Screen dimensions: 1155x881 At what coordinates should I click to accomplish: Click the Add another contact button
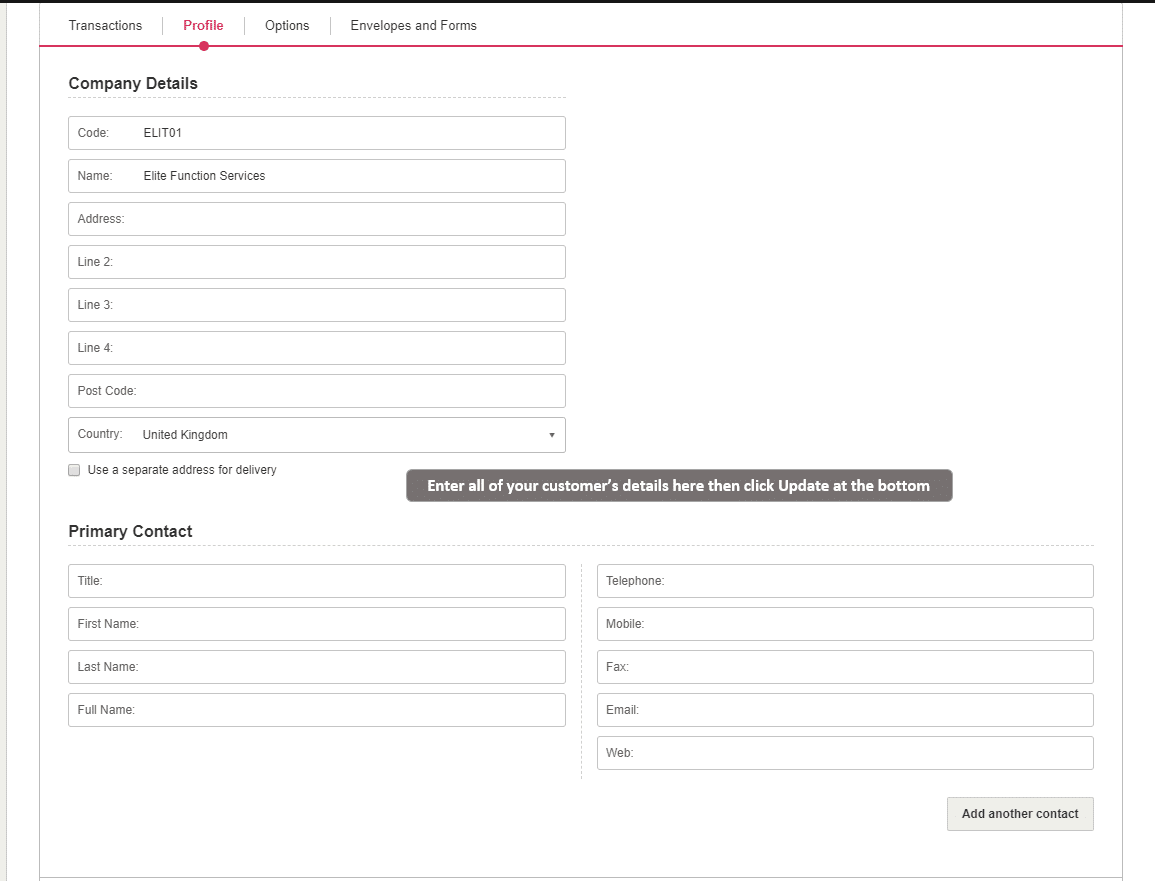coord(1019,814)
